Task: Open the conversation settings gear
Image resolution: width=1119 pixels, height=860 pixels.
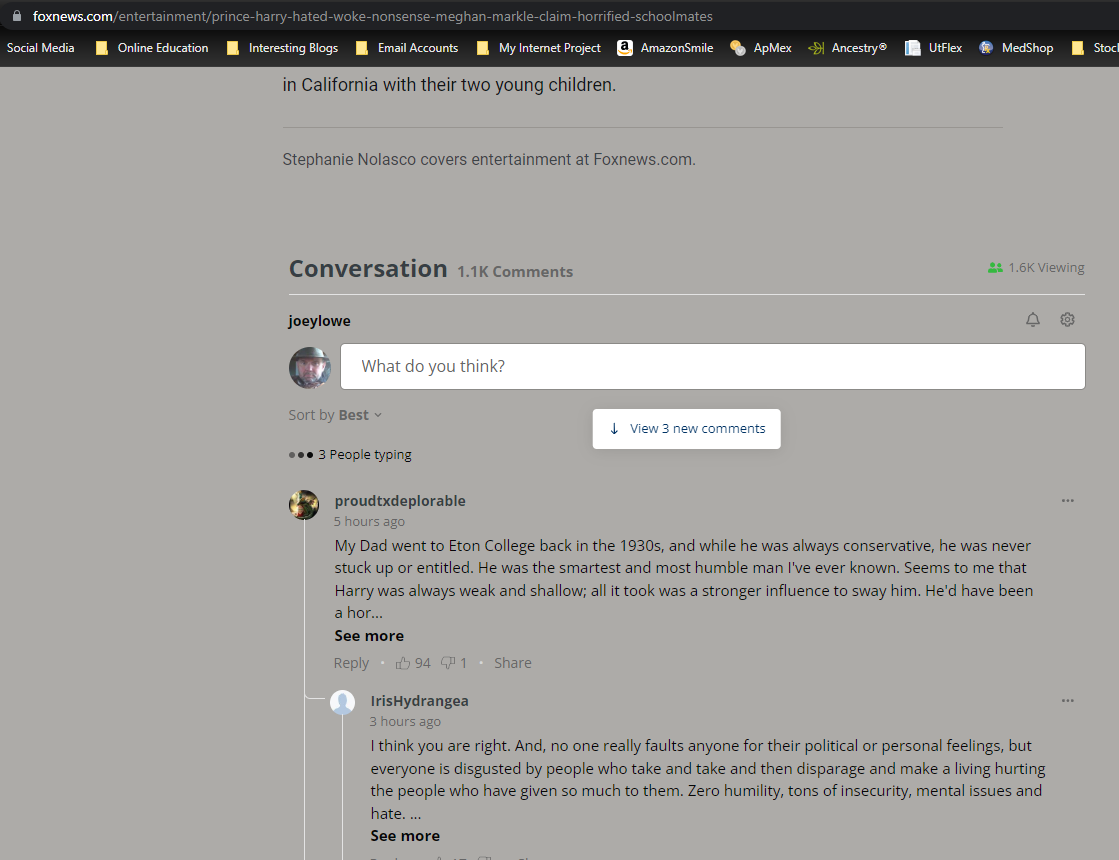Action: [x=1067, y=319]
